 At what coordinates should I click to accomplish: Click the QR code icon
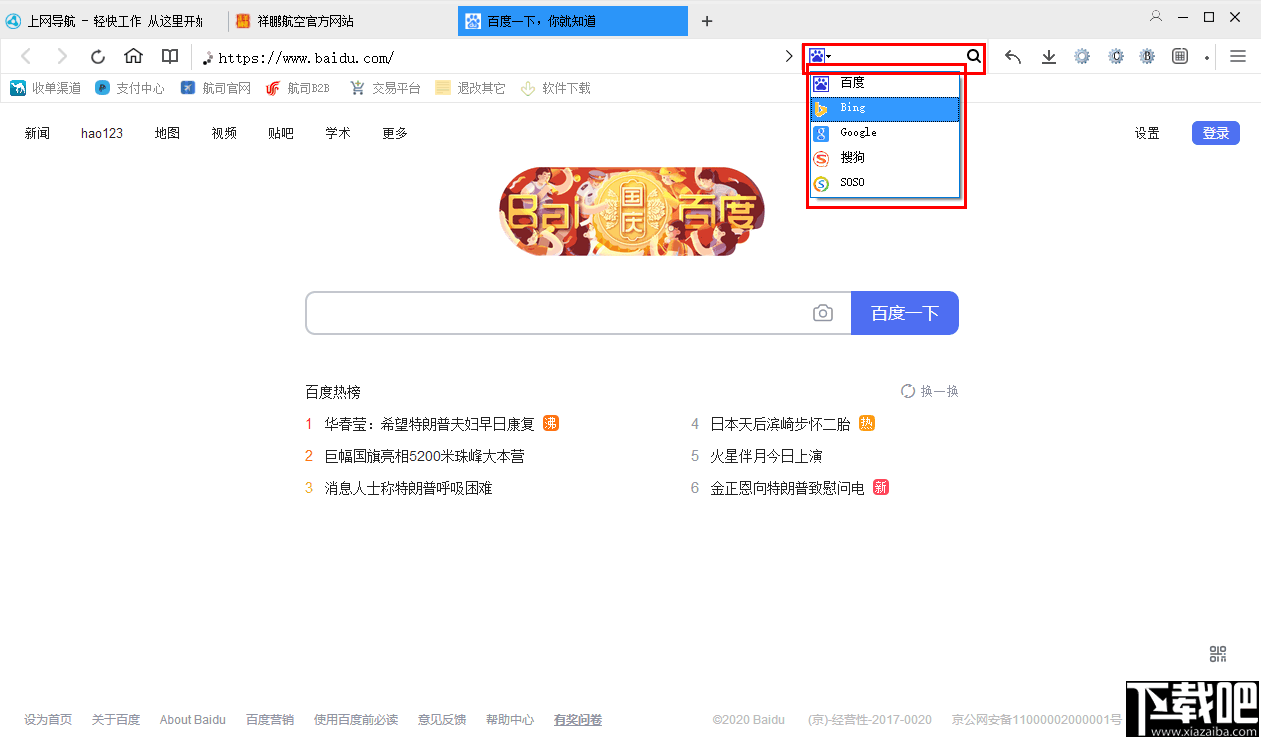[1218, 654]
